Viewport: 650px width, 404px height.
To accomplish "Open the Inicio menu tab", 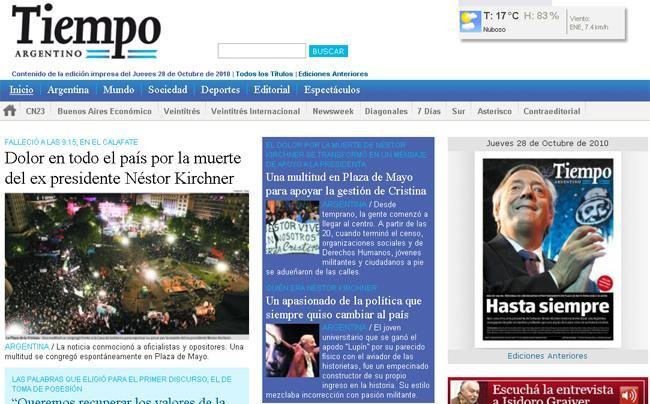I will 22,90.
